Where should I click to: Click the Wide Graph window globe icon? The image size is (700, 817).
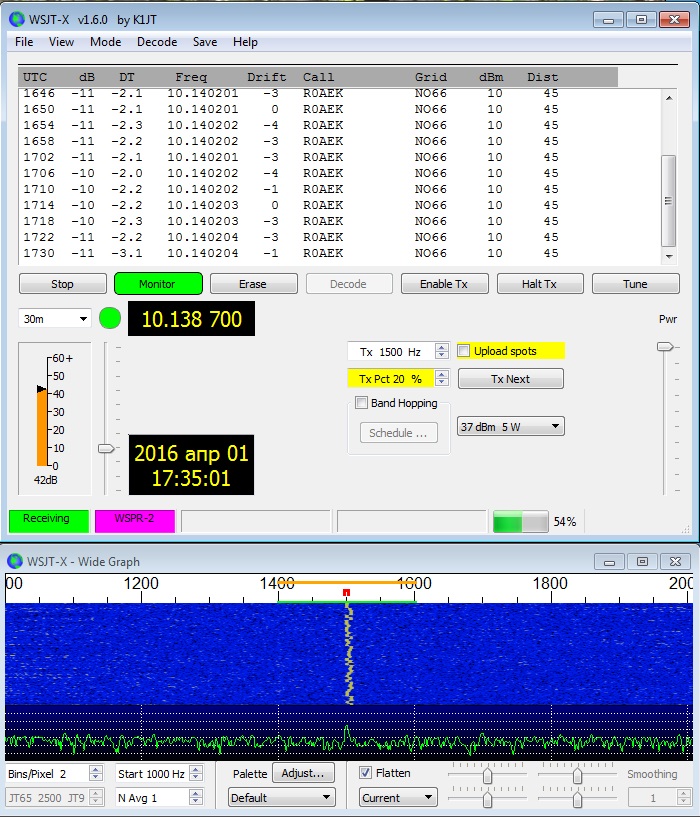coord(15,561)
